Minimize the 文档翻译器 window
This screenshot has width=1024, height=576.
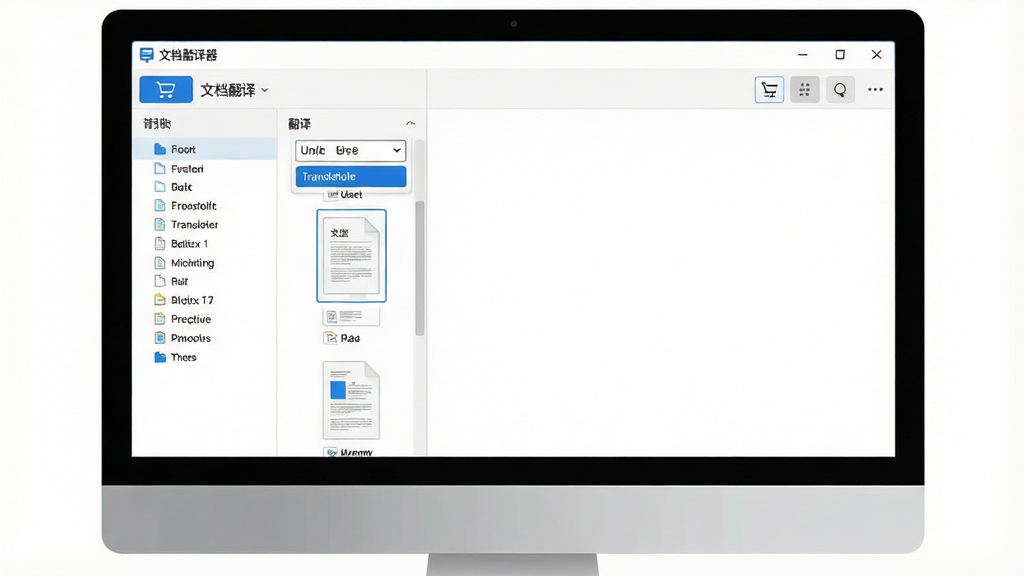803,55
